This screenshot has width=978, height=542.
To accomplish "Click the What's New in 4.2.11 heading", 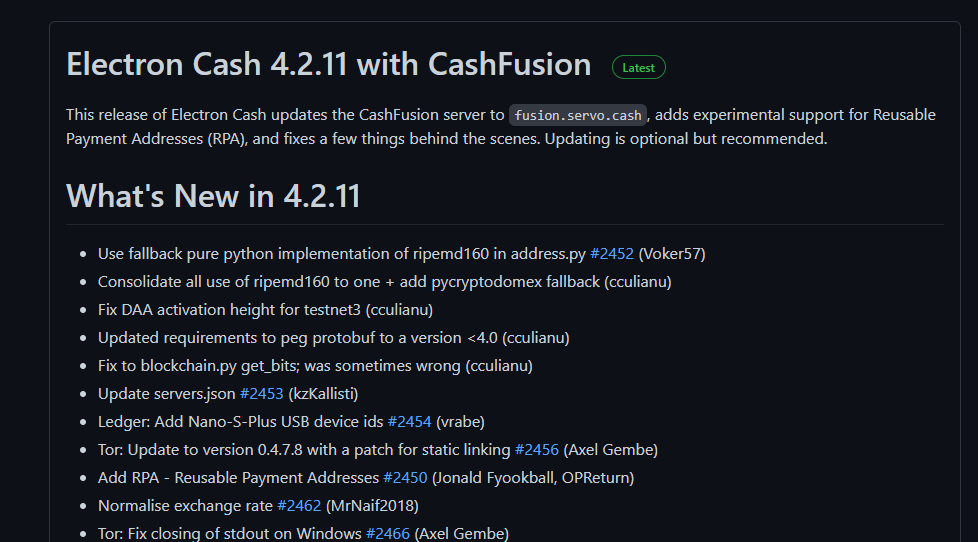I will pyautogui.click(x=213, y=196).
